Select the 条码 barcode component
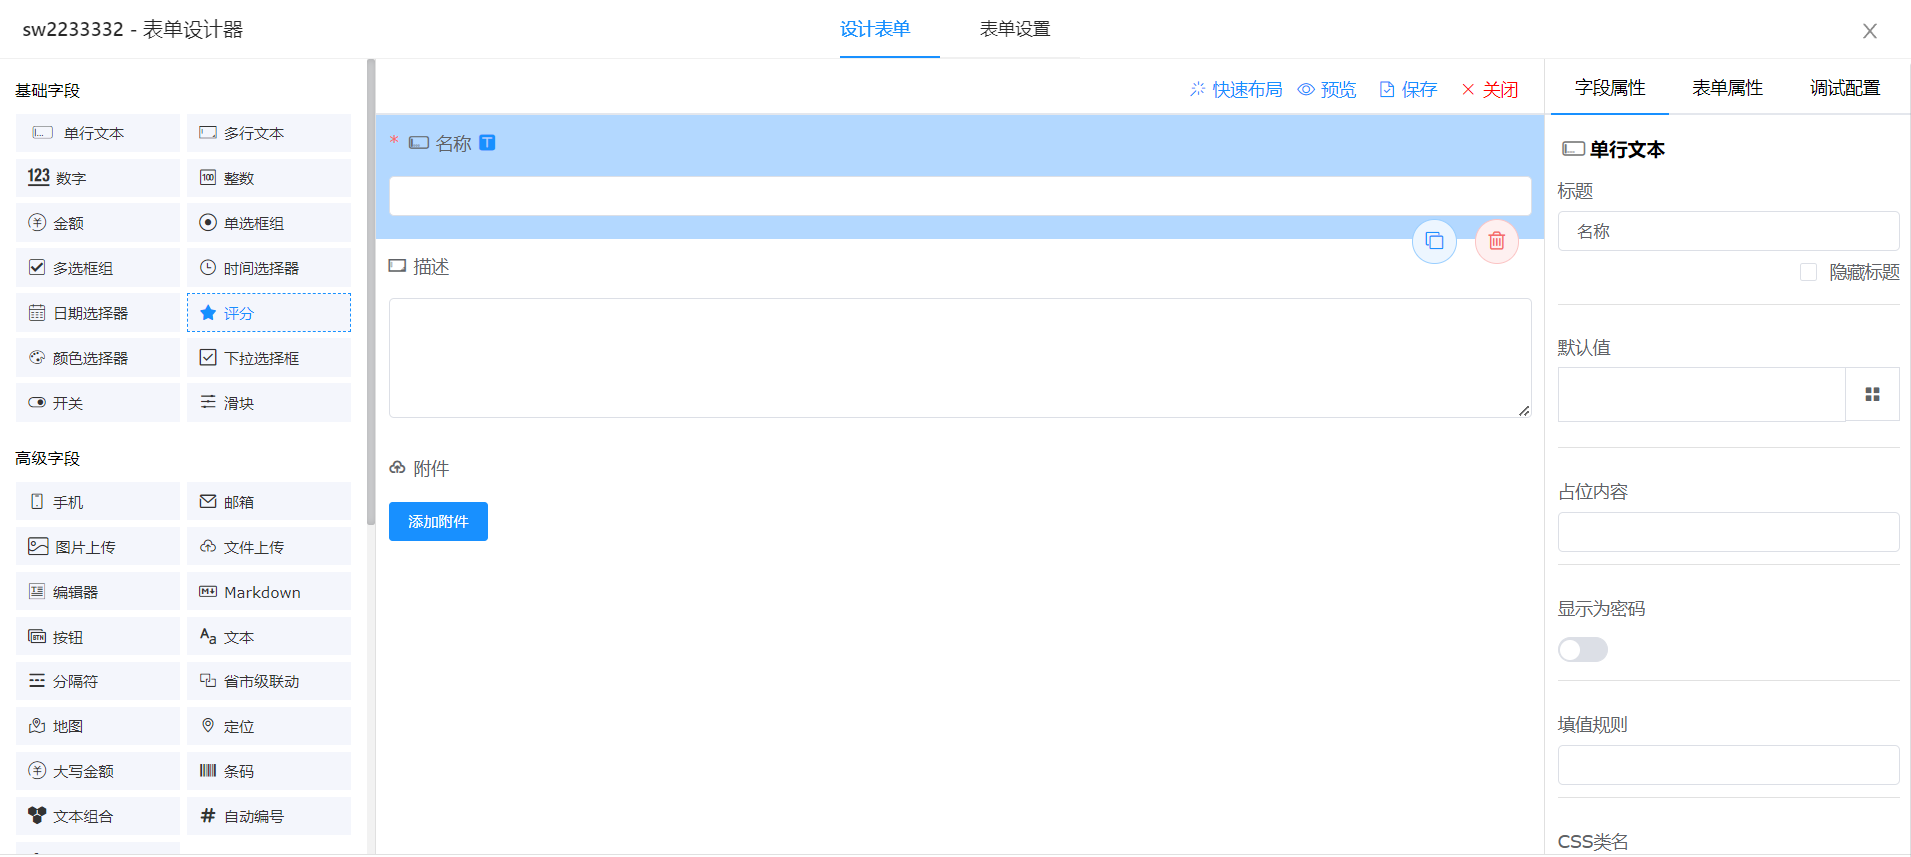Viewport: 1911px width, 857px height. (x=268, y=771)
